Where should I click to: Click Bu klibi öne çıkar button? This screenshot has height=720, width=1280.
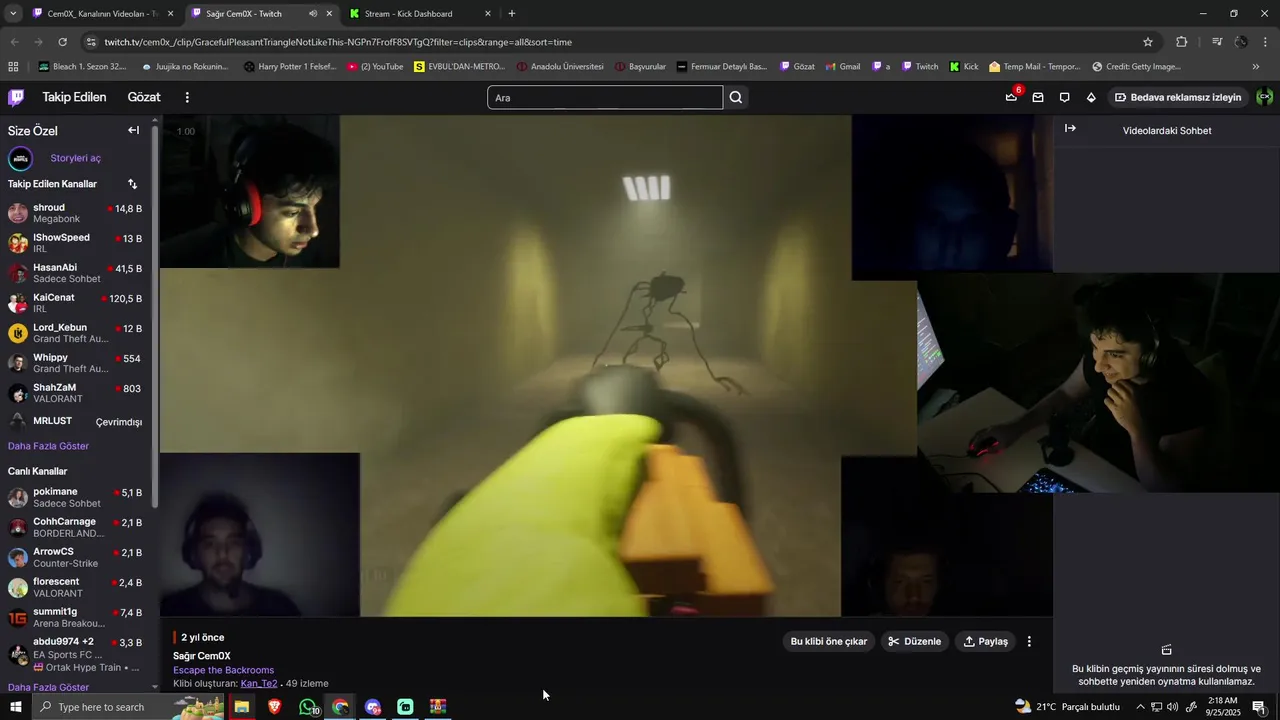[829, 642]
